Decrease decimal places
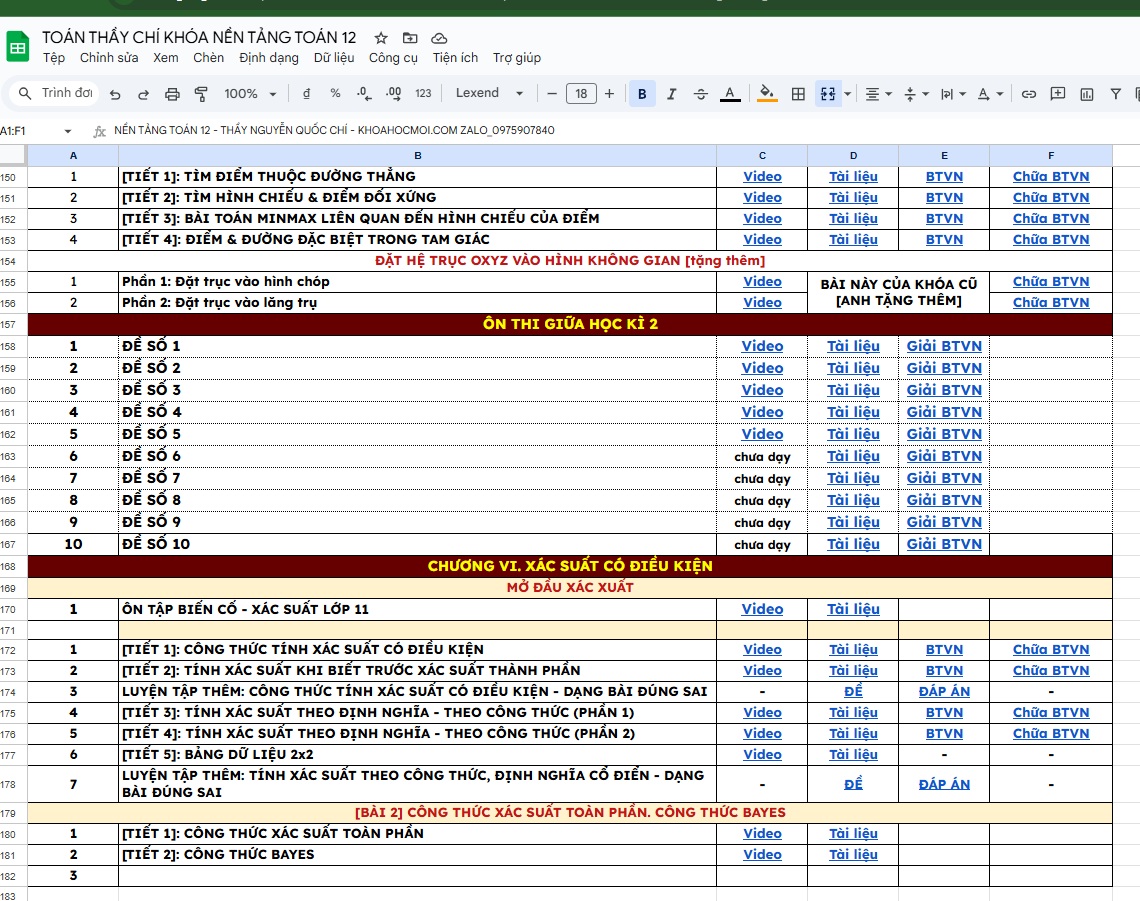The height and width of the screenshot is (901, 1140). click(x=364, y=93)
